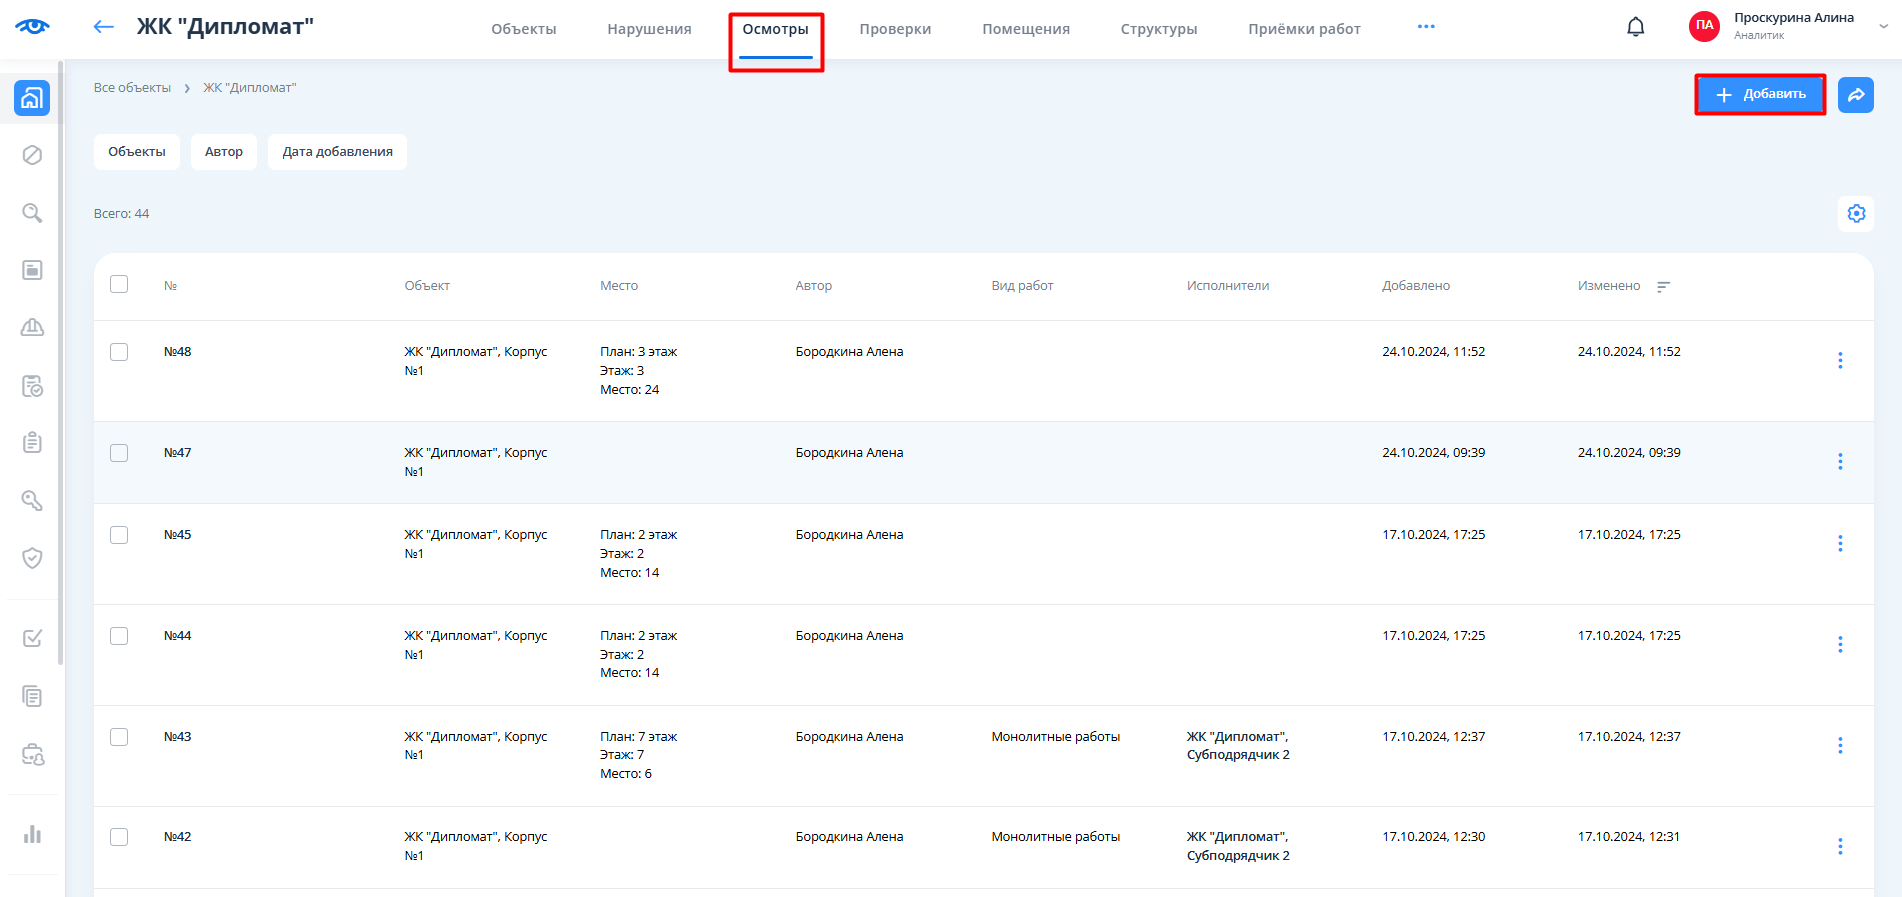Switch to the Нарушения tab

tap(649, 29)
